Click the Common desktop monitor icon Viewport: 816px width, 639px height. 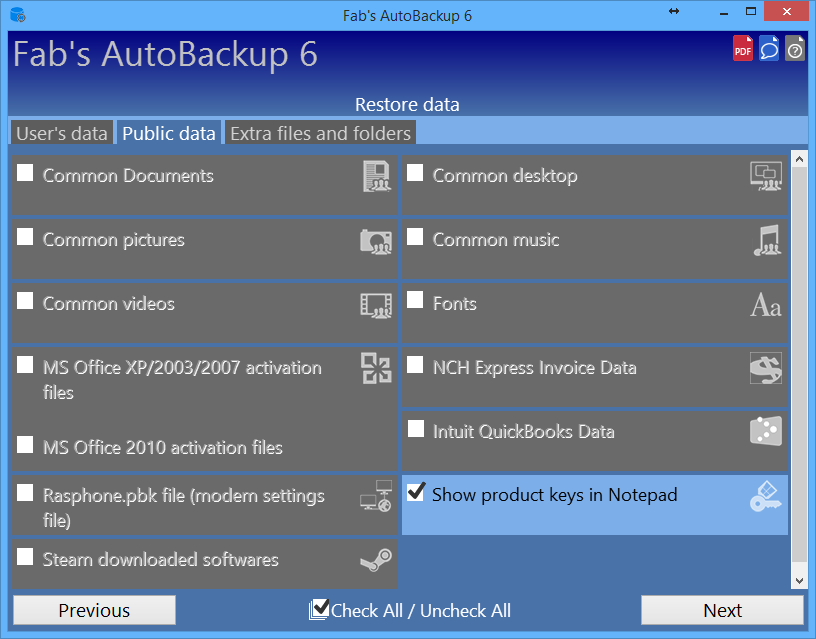(766, 176)
